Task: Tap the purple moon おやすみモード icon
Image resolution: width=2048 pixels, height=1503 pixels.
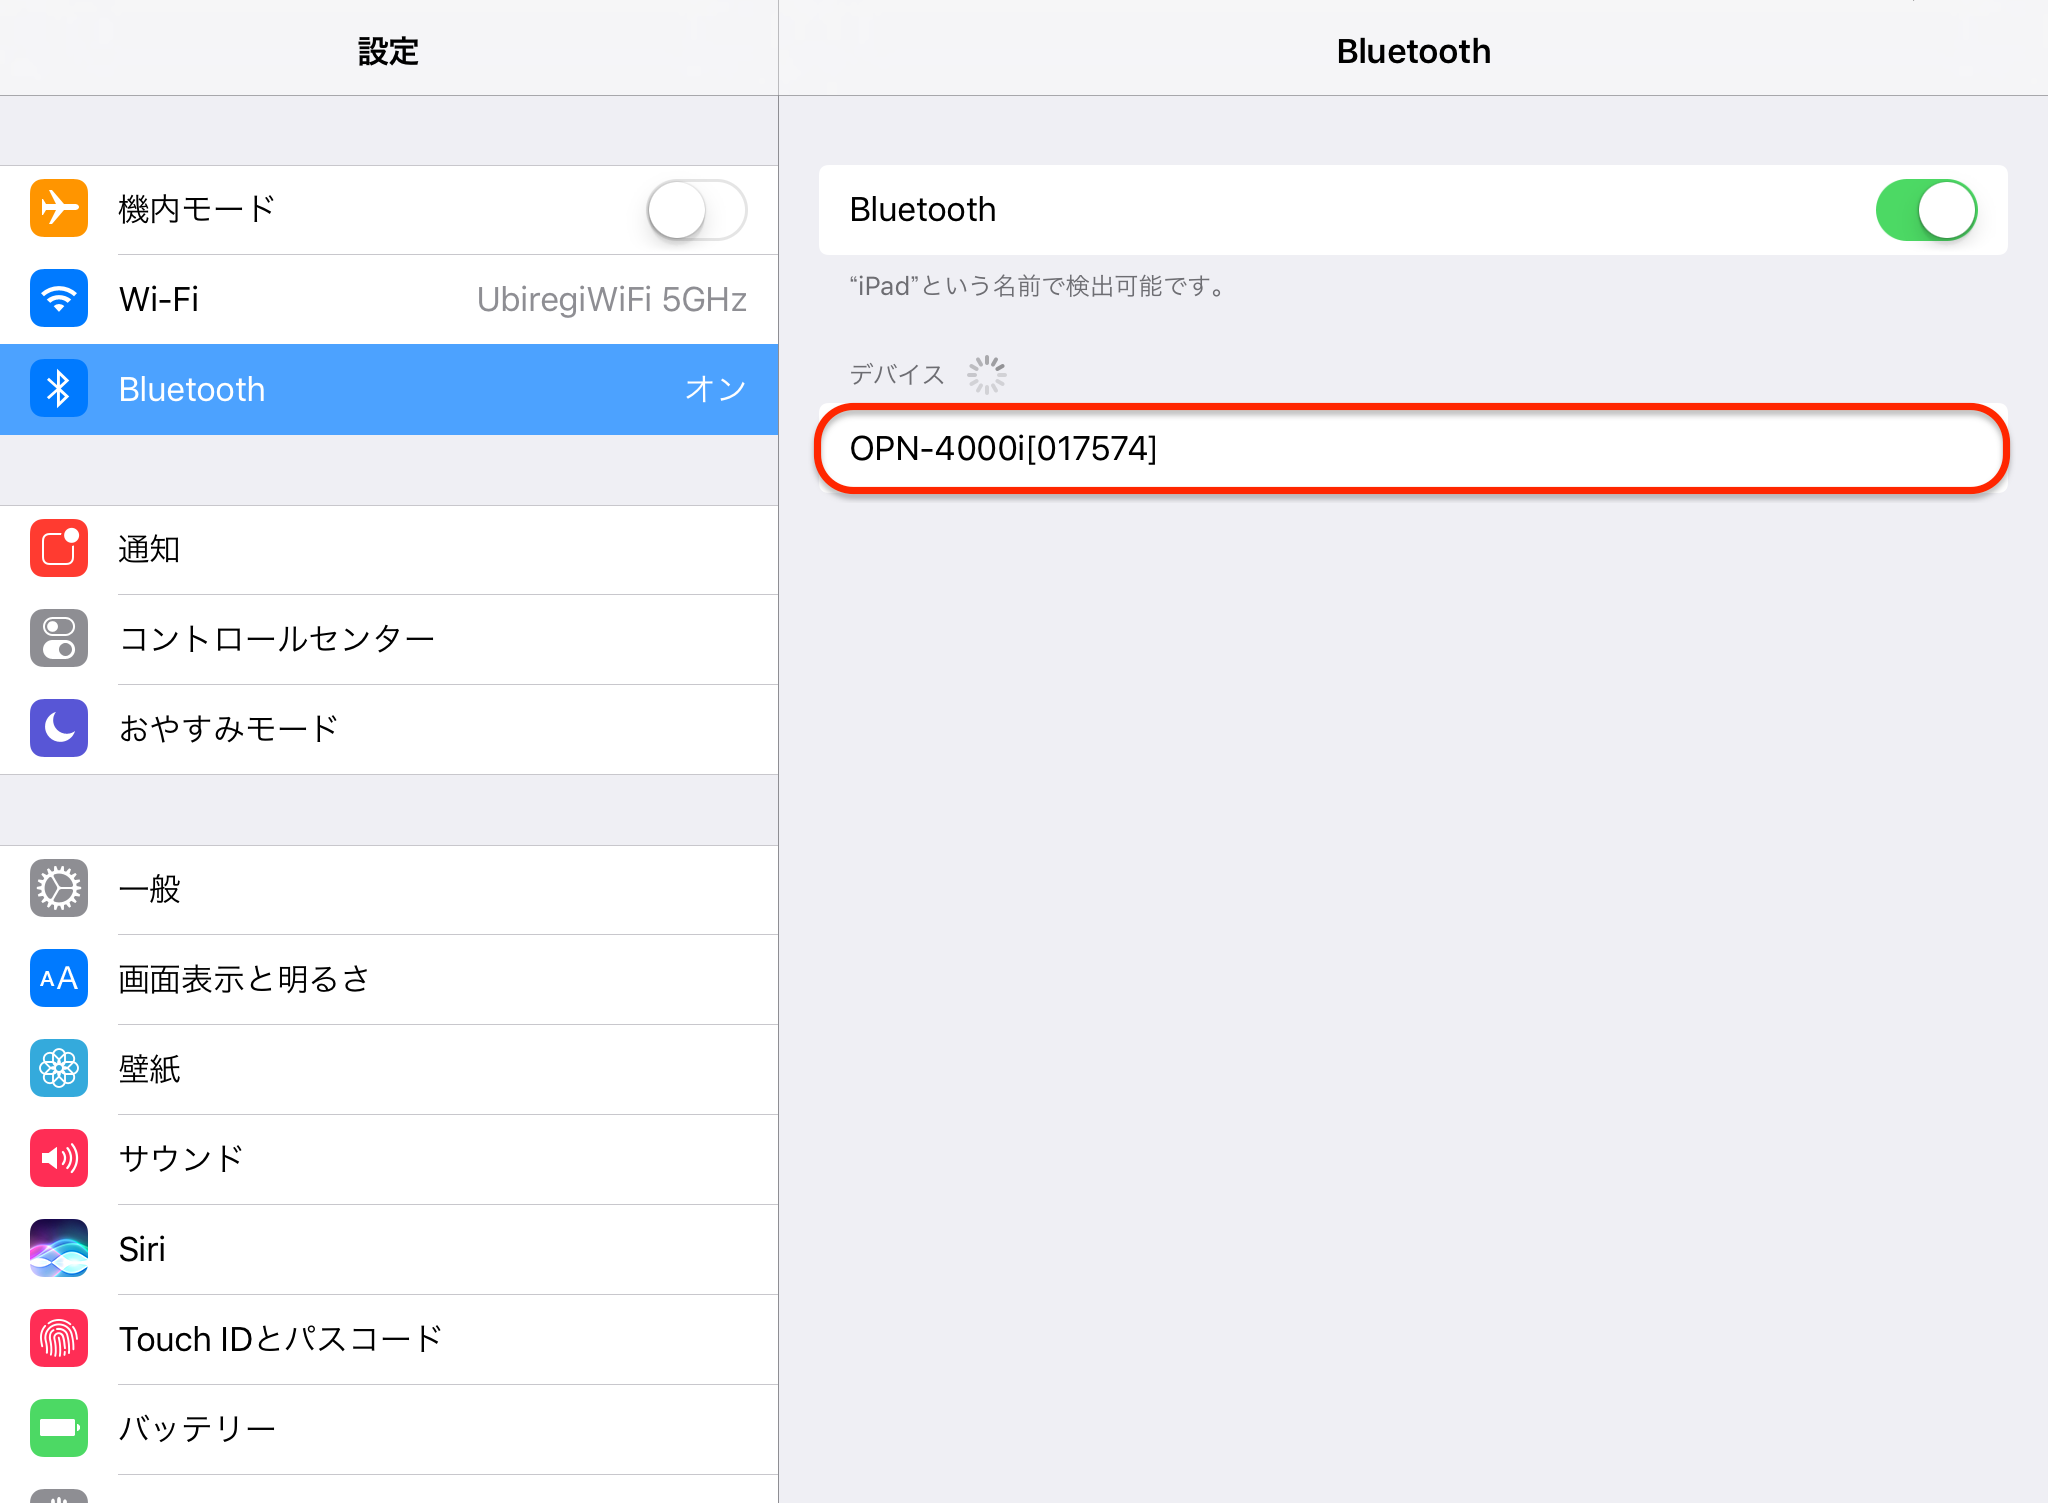Action: coord(59,729)
